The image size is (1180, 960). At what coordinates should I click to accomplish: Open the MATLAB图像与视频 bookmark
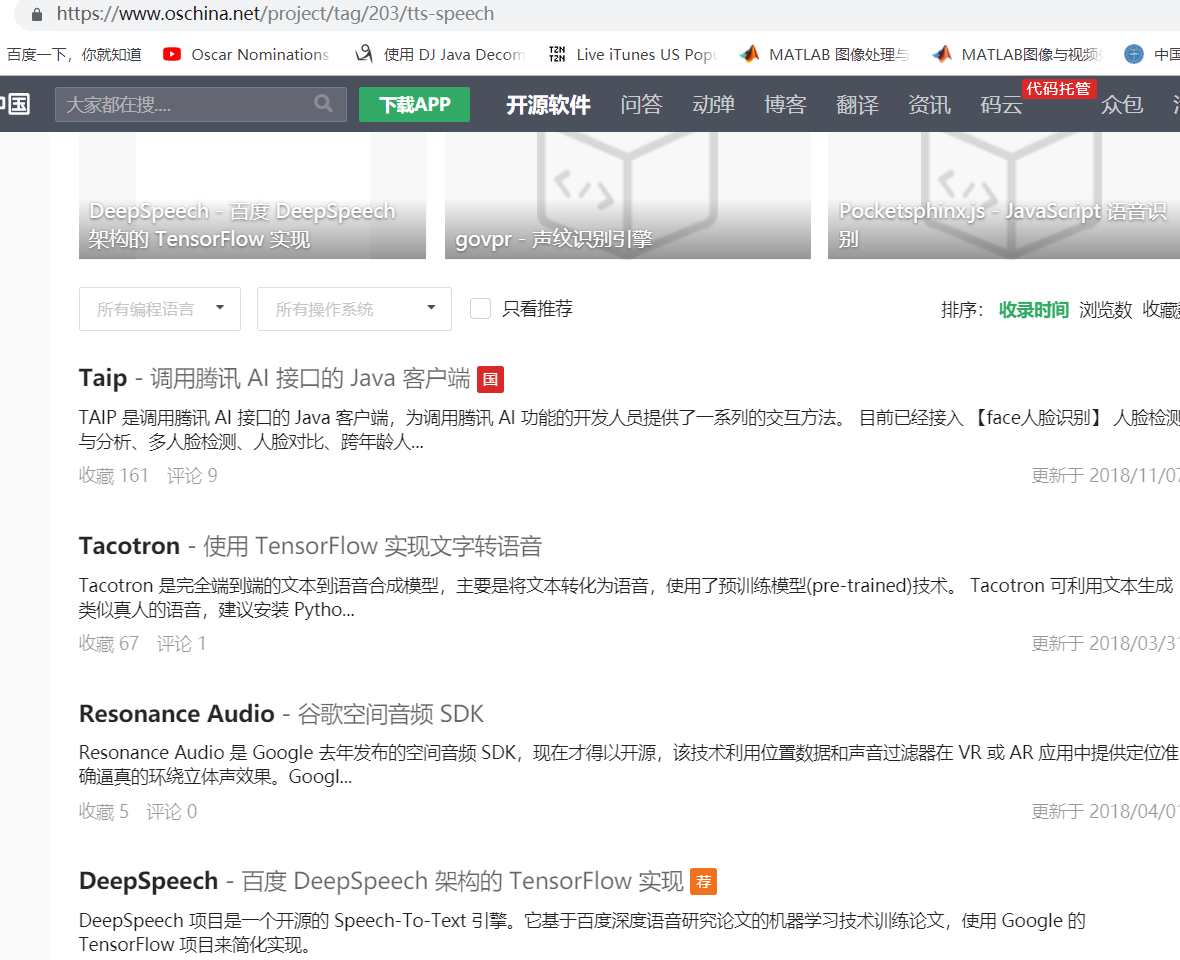[x=1017, y=54]
